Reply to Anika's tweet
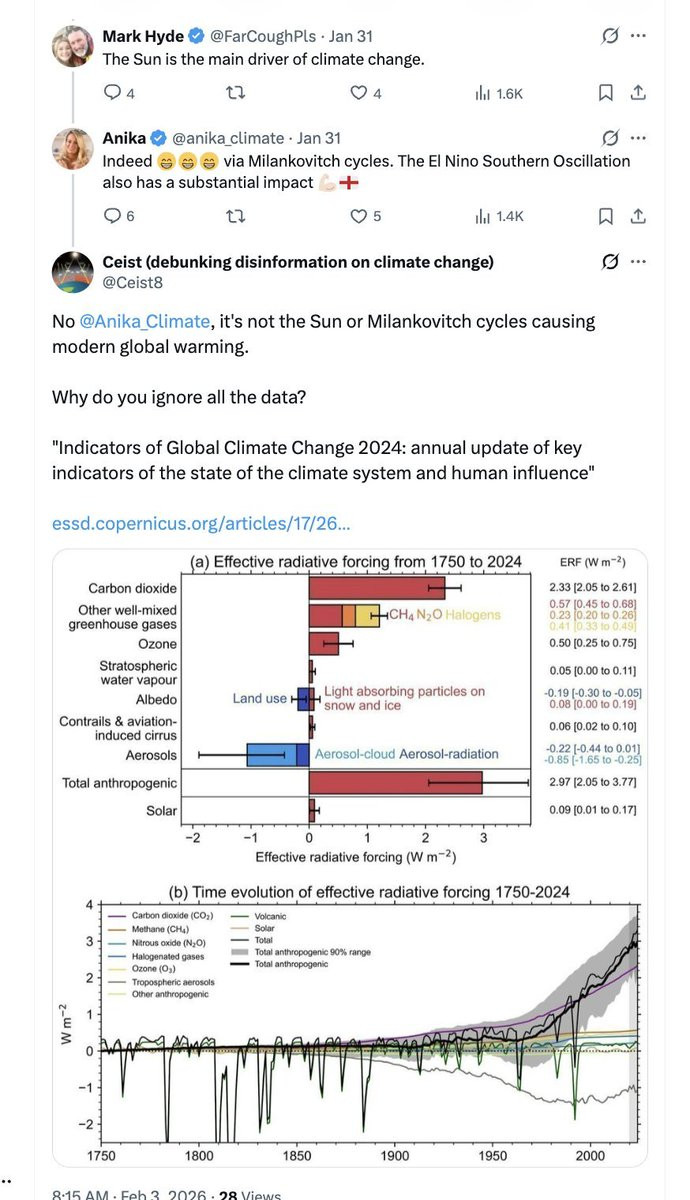The image size is (690, 1200). tap(112, 216)
